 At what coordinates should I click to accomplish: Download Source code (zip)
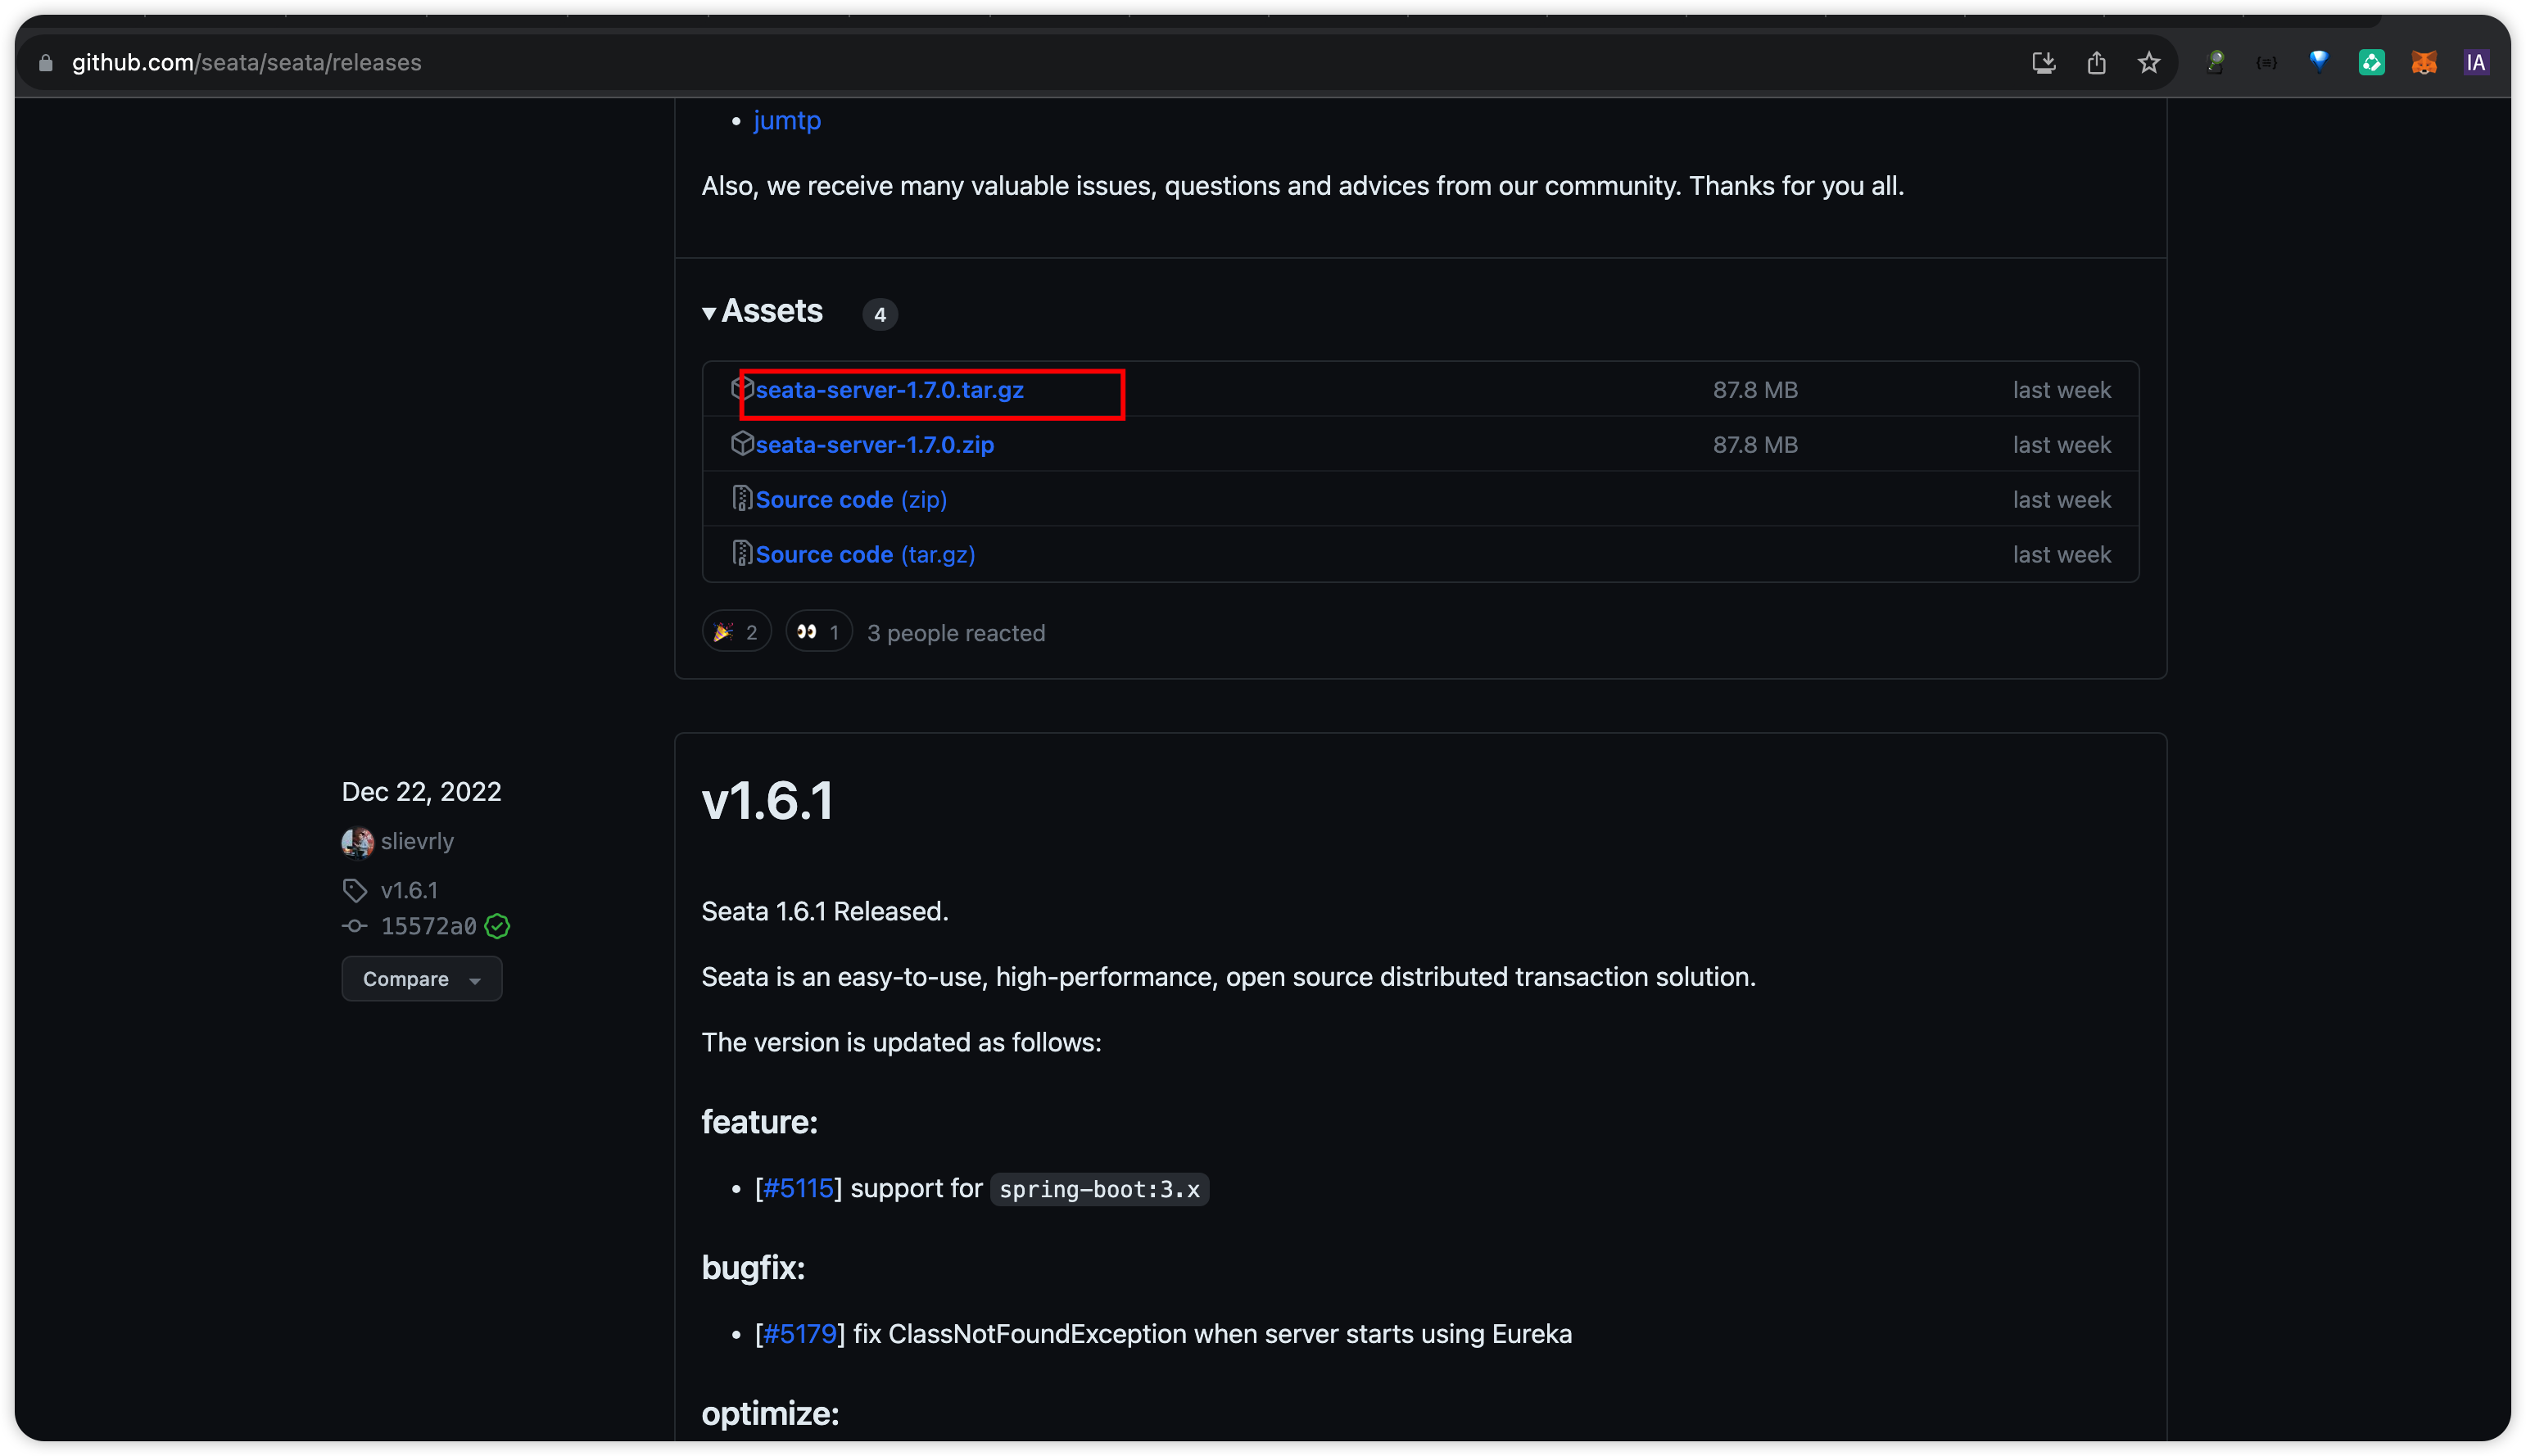pos(850,500)
